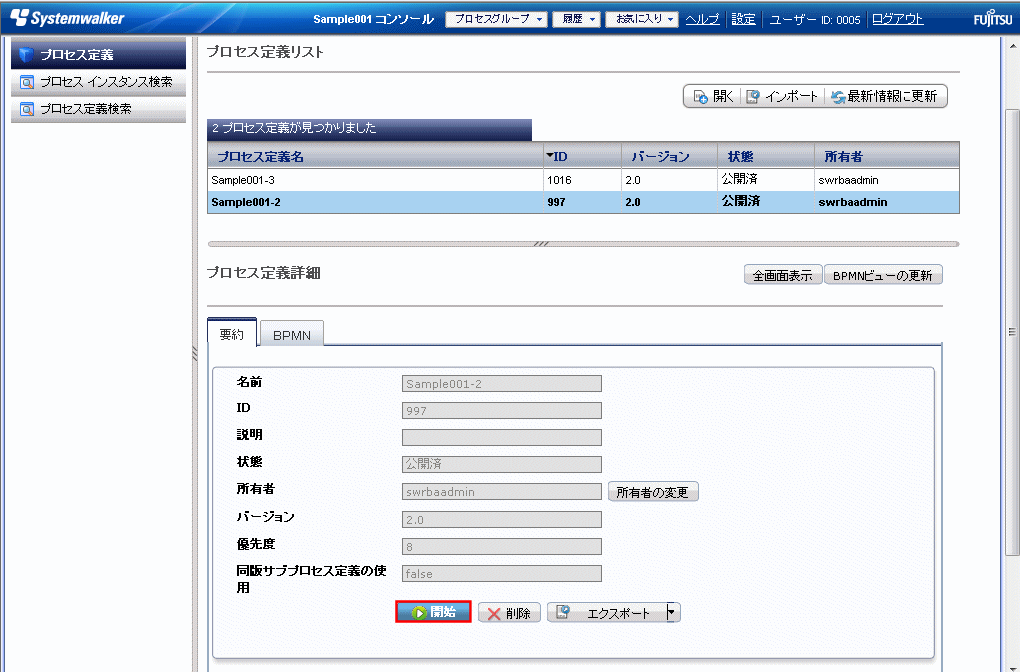Switch to the BPMN tab

291,334
